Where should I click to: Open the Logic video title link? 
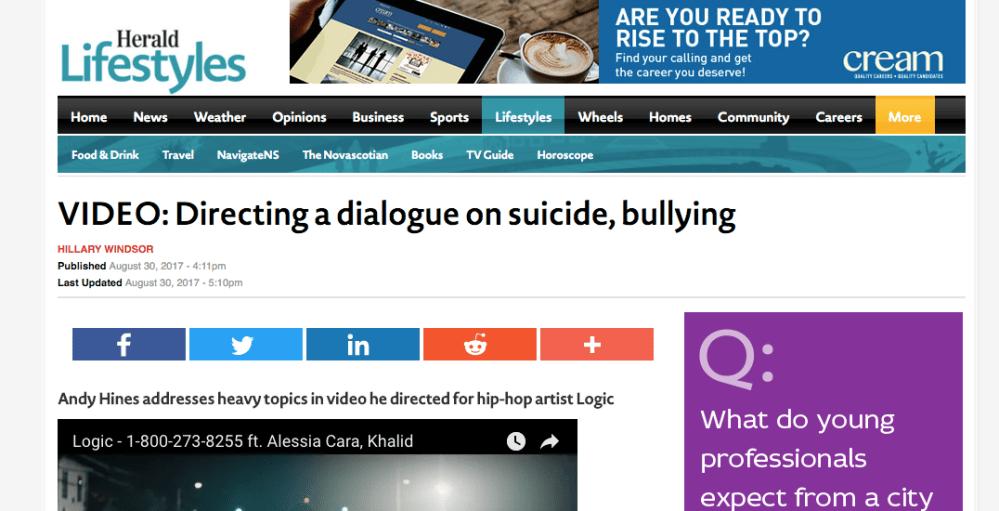[x=242, y=441]
